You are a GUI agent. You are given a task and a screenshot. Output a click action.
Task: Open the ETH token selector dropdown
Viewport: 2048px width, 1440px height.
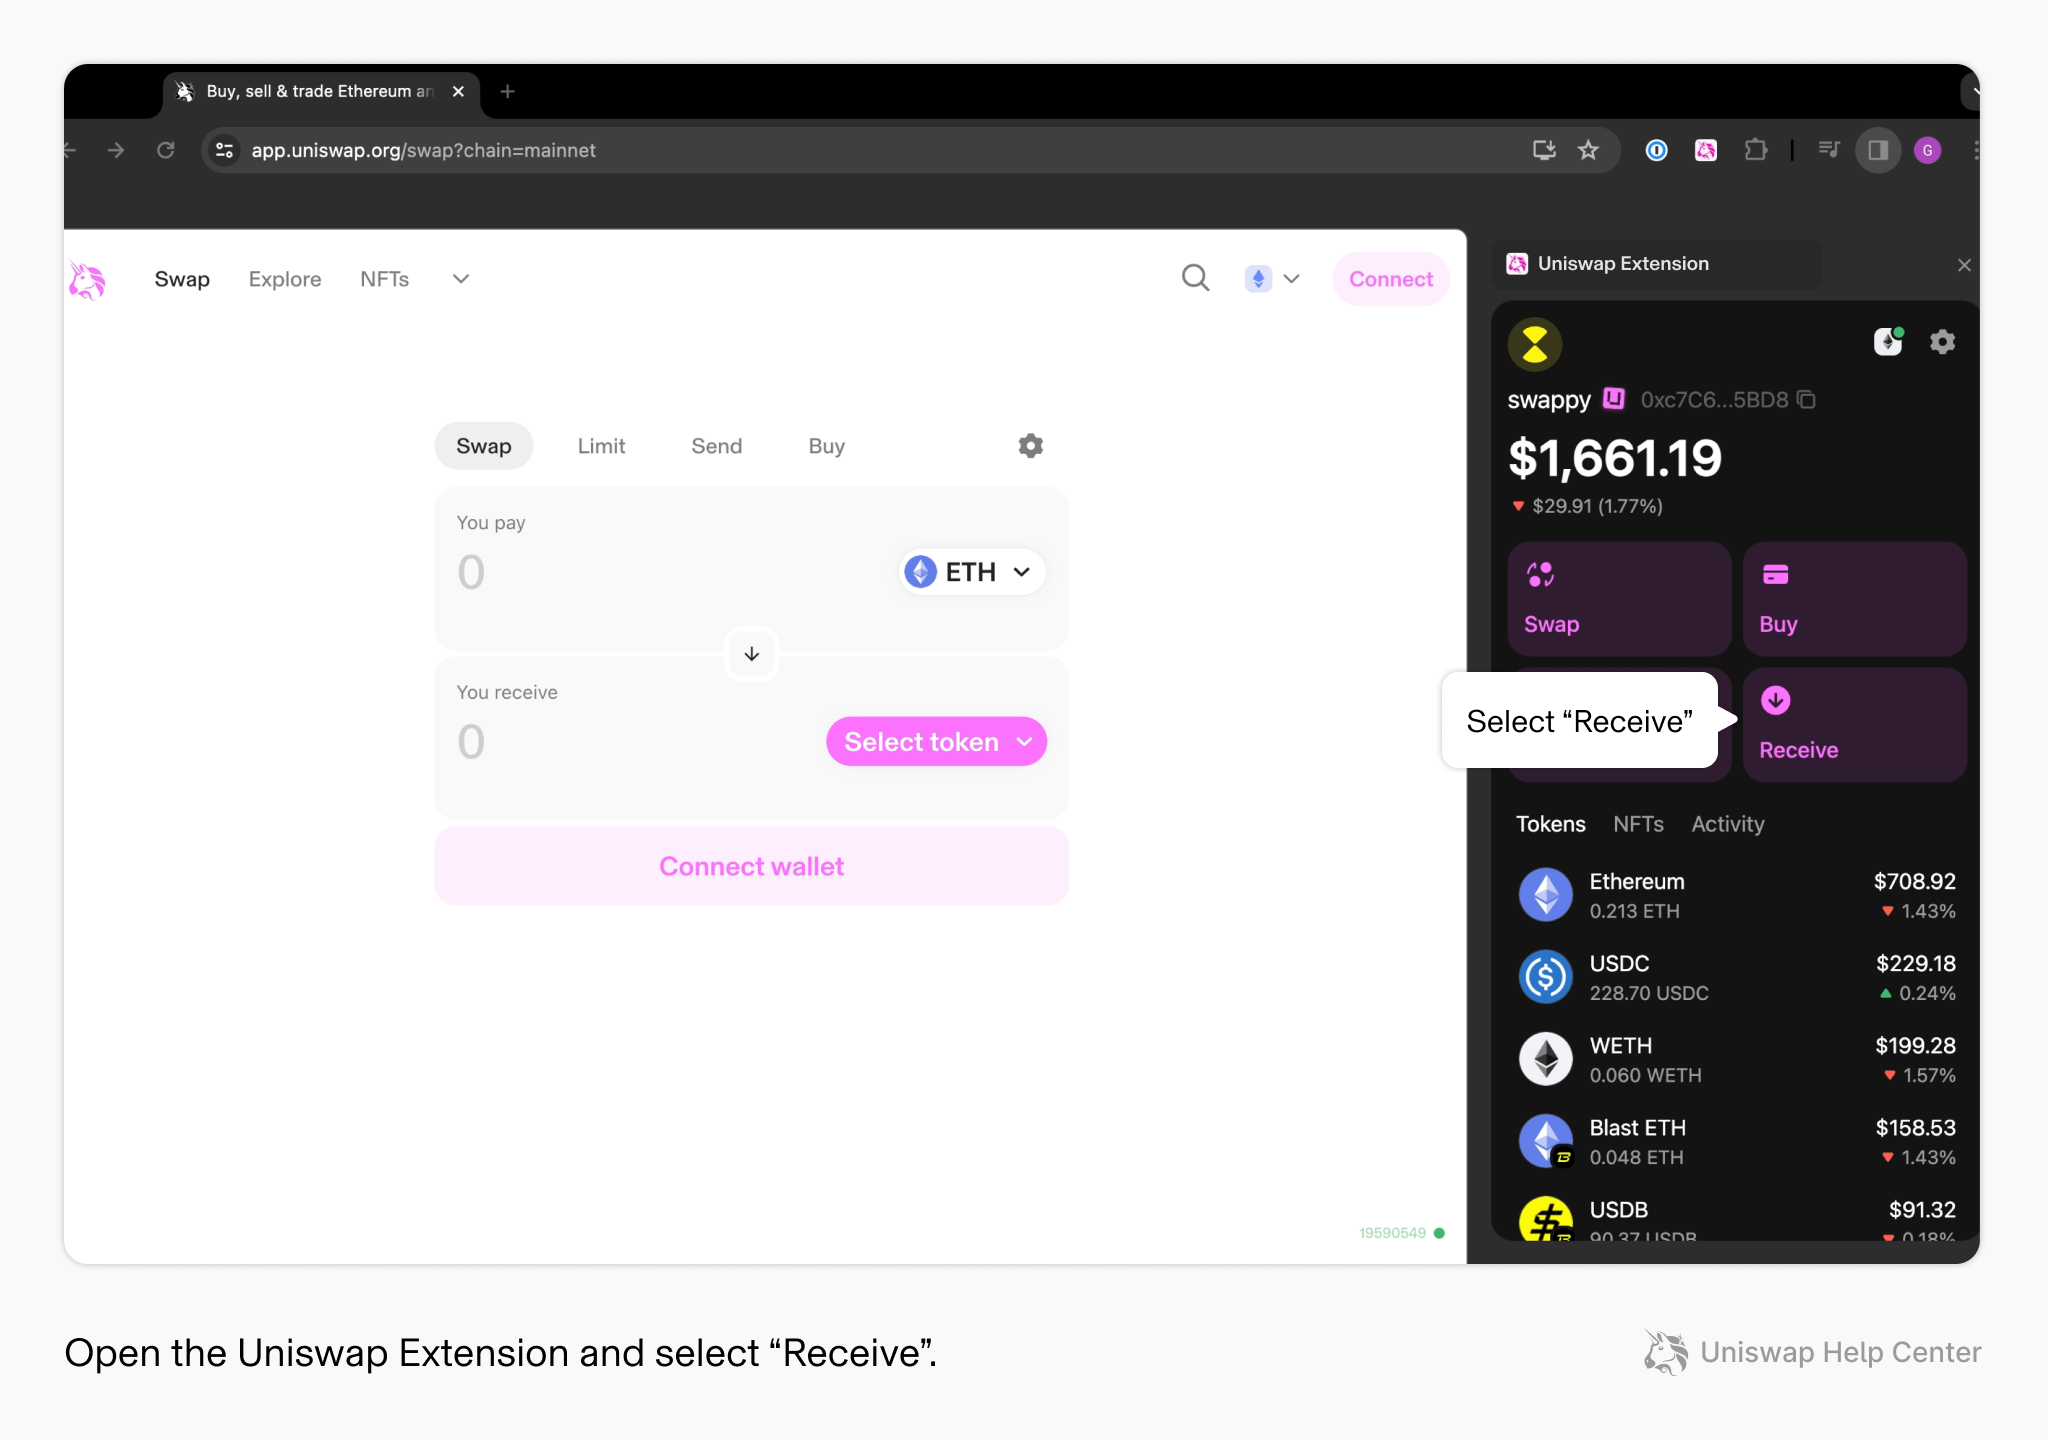click(x=972, y=572)
